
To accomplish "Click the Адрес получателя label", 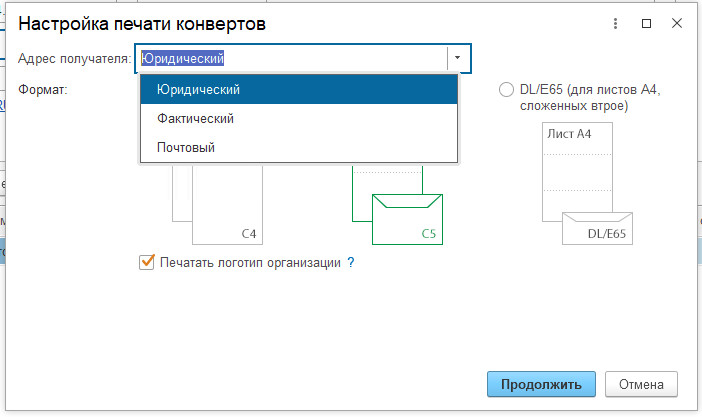I will coord(75,58).
